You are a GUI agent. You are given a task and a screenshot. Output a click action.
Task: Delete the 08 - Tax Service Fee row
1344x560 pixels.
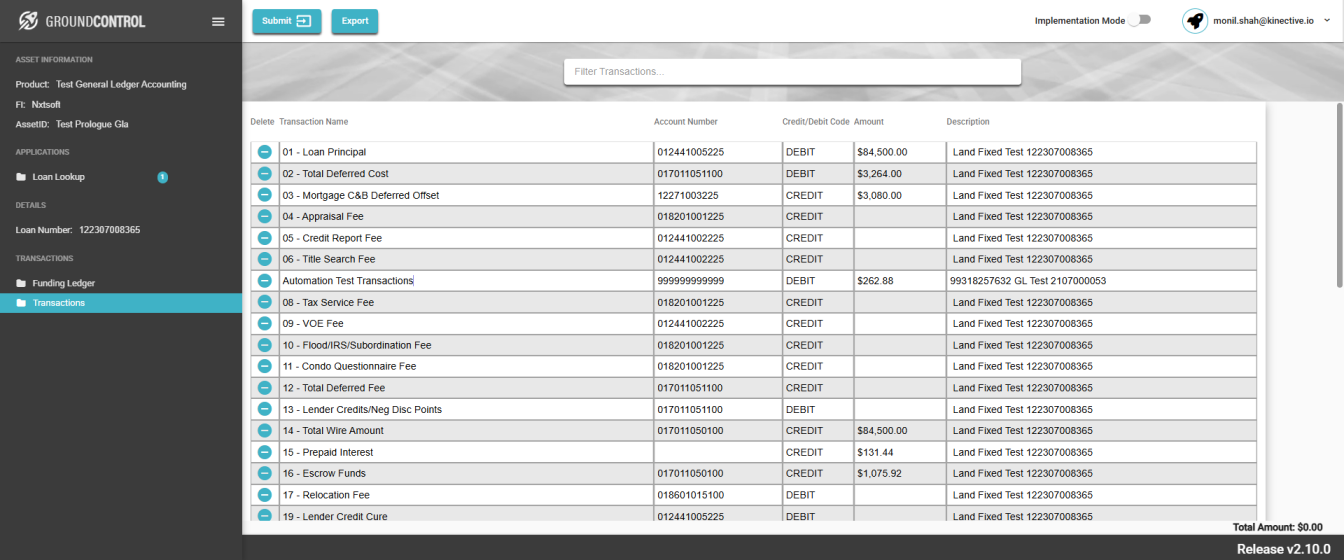265,302
